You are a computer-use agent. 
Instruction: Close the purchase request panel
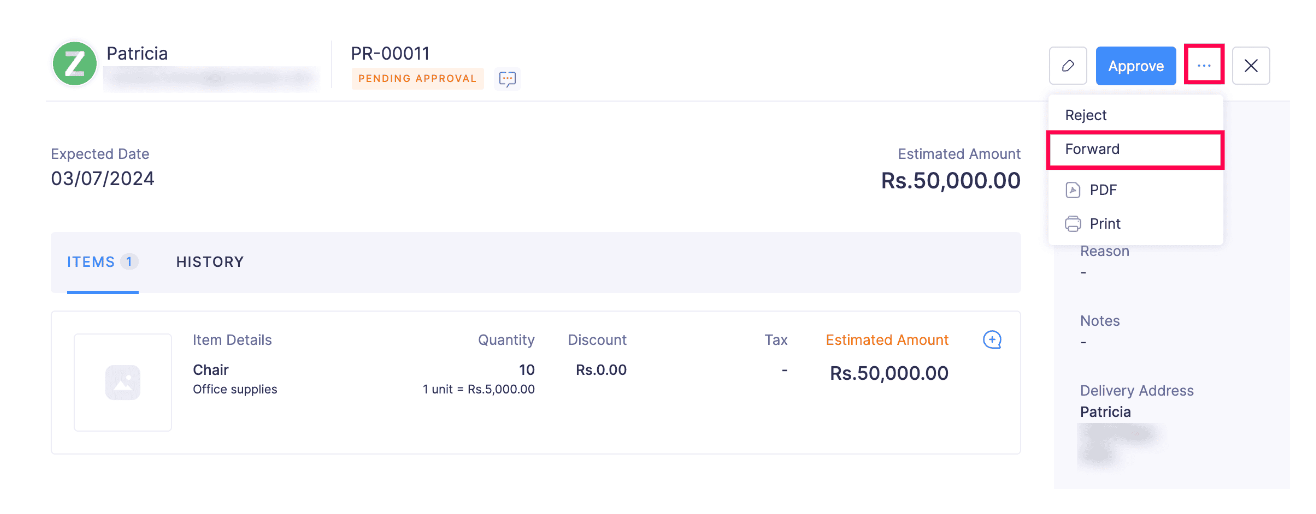click(1251, 66)
